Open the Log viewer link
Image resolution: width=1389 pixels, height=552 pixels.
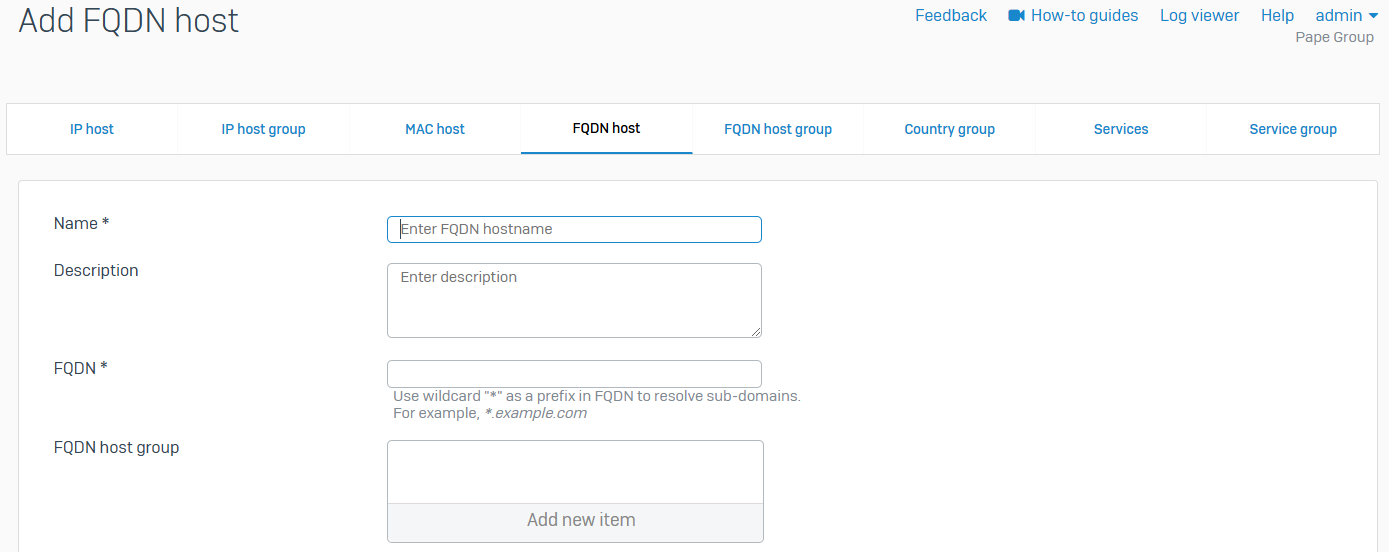pyautogui.click(x=1199, y=15)
